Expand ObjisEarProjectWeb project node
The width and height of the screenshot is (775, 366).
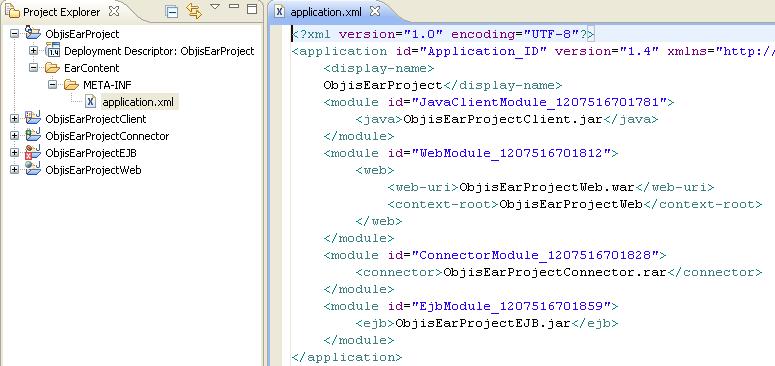(x=14, y=170)
